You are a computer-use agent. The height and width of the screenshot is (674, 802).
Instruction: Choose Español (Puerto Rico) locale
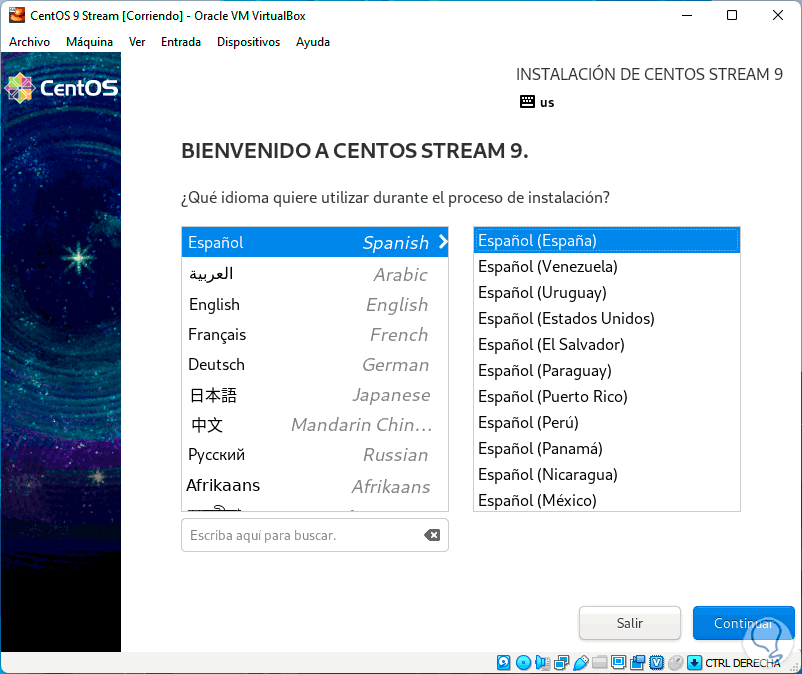607,396
